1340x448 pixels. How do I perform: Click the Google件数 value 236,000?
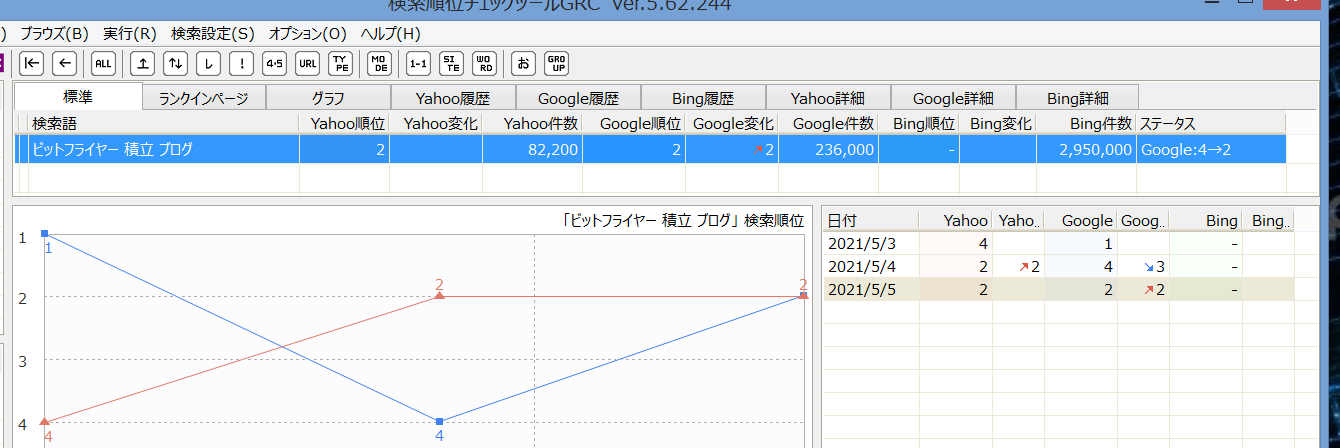tap(844, 150)
